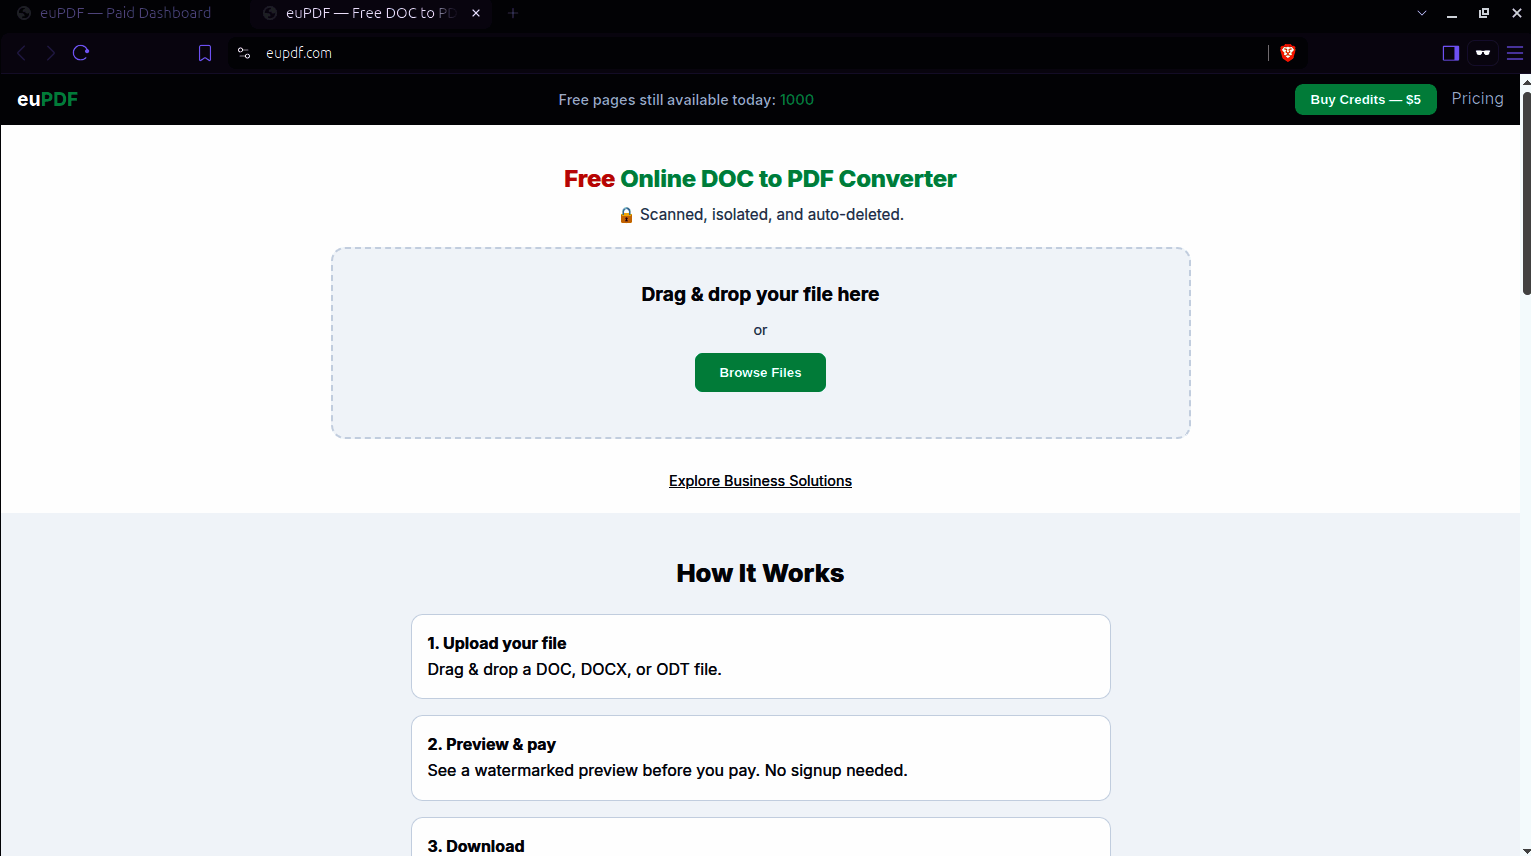Image resolution: width=1531 pixels, height=856 pixels.
Task: Click Browse Files button
Action: pos(760,372)
